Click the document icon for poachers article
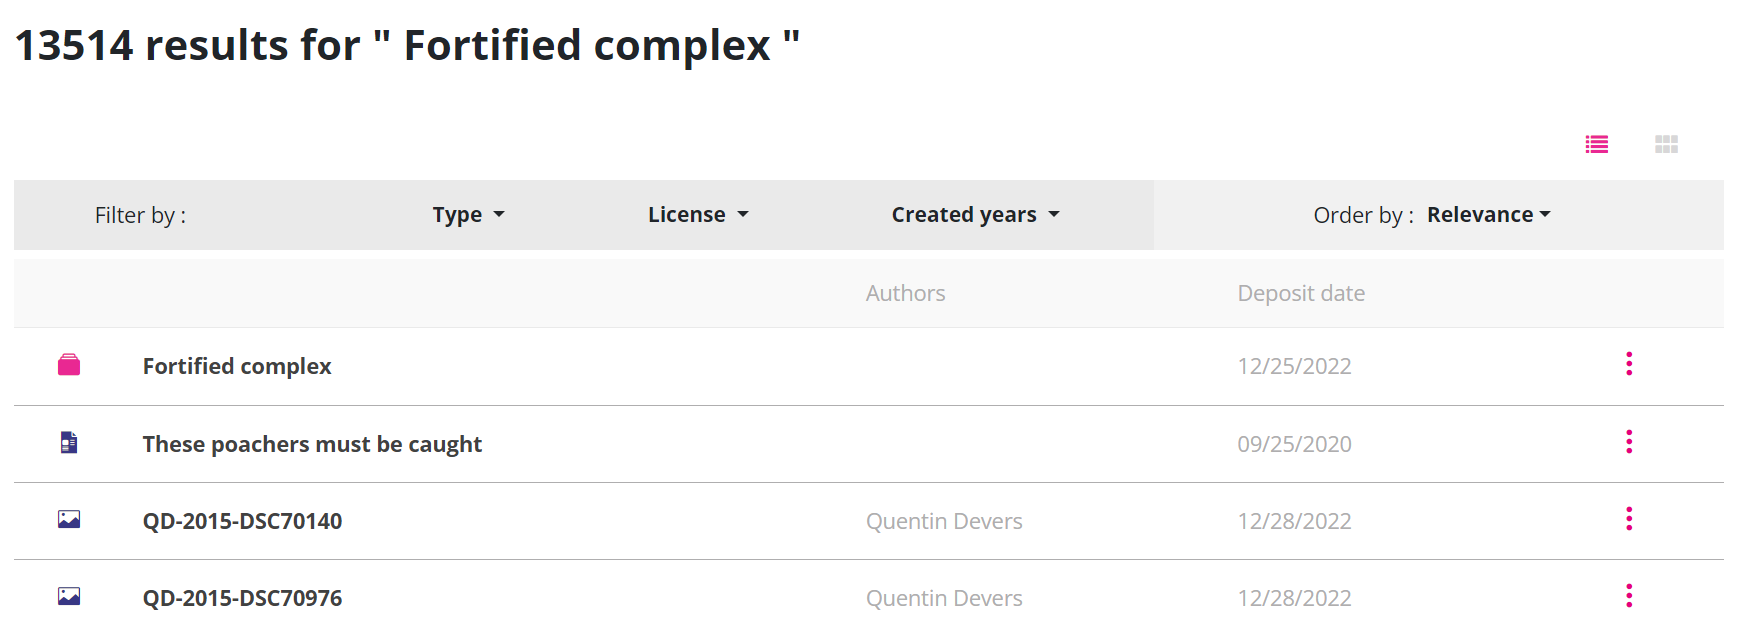1745x620 pixels. coord(69,442)
